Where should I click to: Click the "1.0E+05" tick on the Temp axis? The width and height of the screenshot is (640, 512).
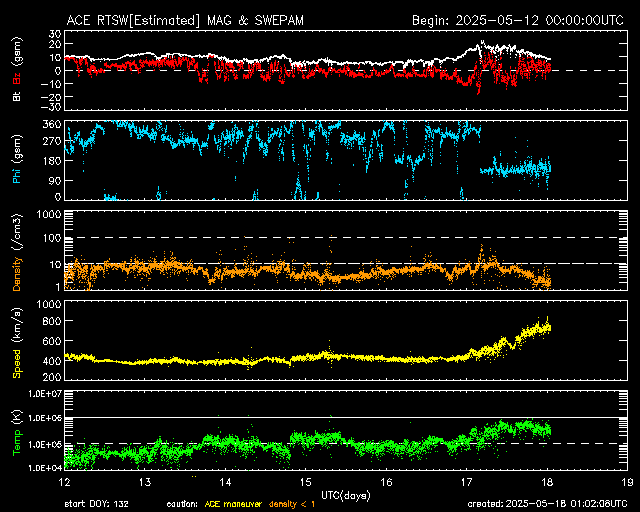[x=45, y=445]
